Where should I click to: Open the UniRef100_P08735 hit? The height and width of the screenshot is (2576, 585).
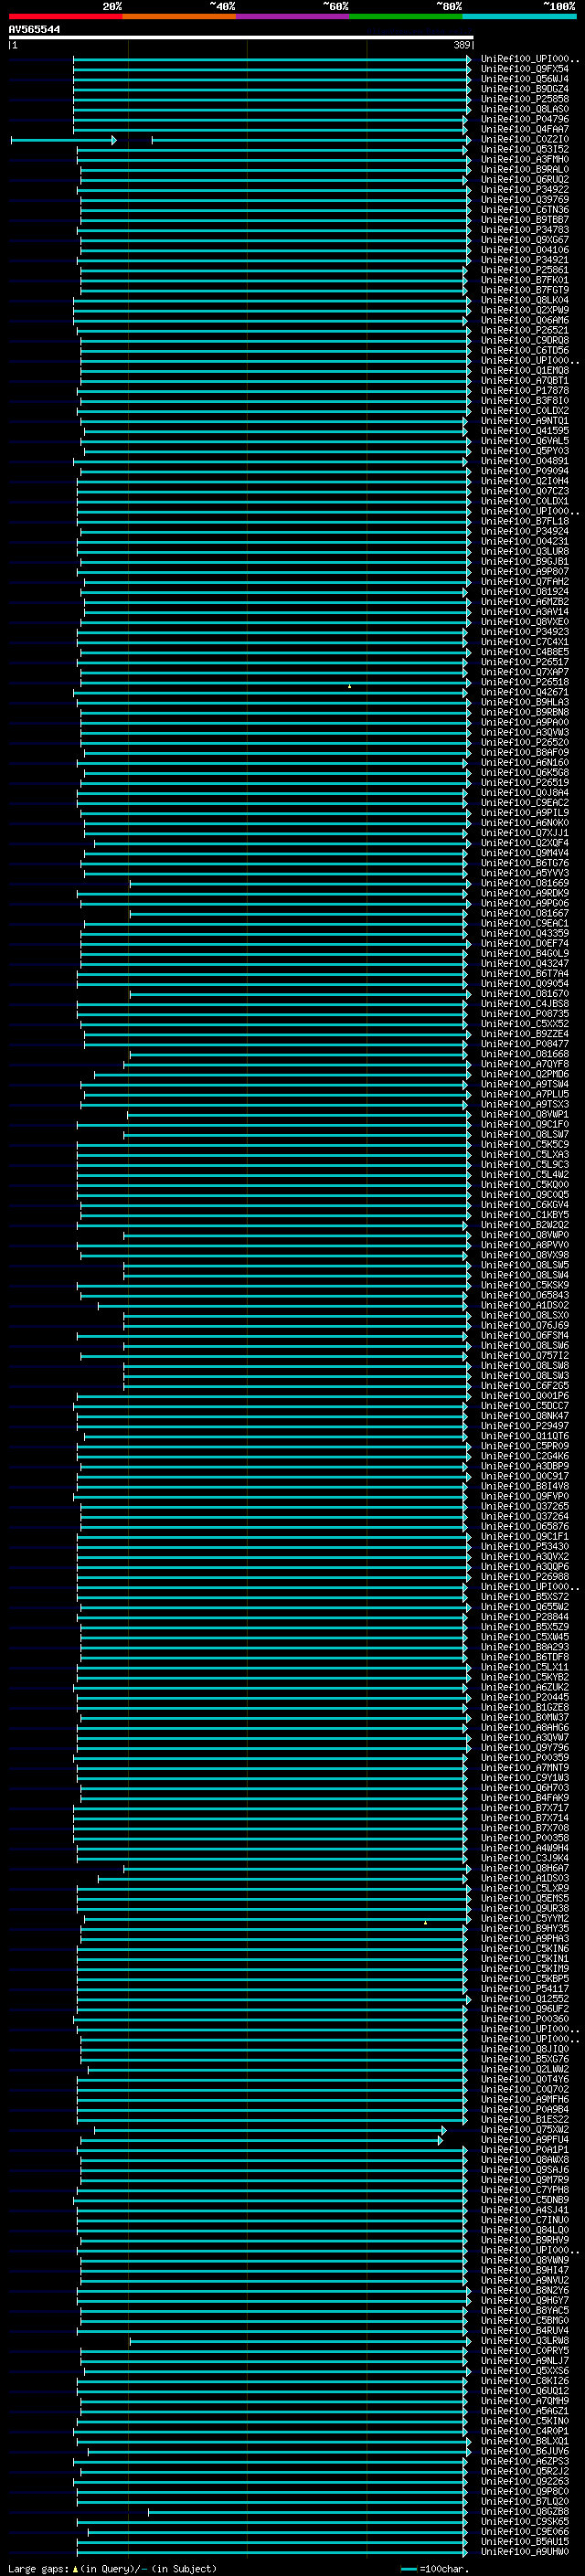tap(525, 1014)
